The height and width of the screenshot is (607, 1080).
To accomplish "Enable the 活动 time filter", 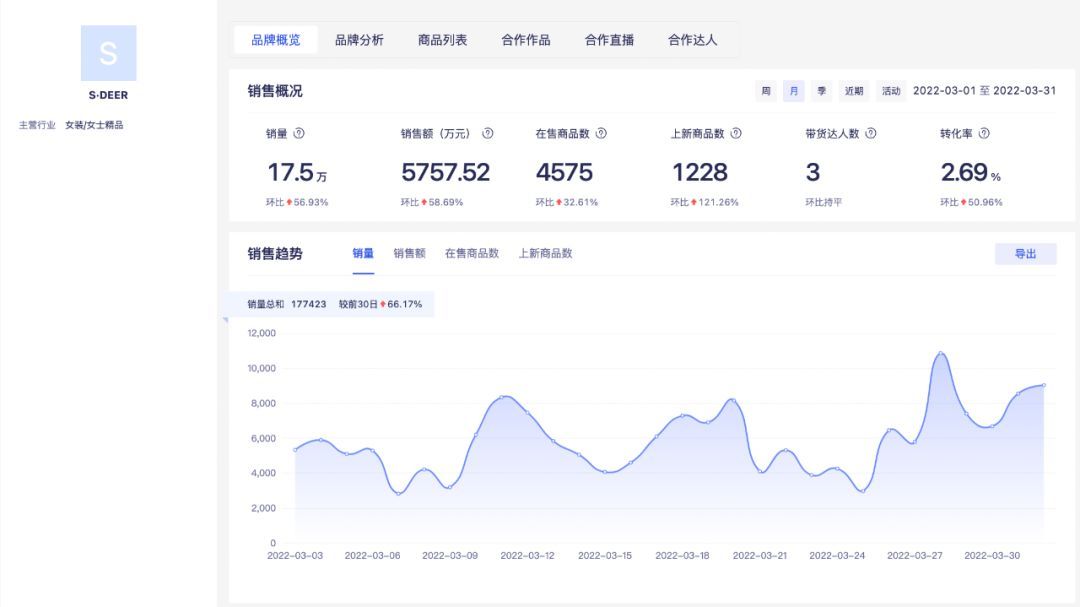I will click(890, 90).
